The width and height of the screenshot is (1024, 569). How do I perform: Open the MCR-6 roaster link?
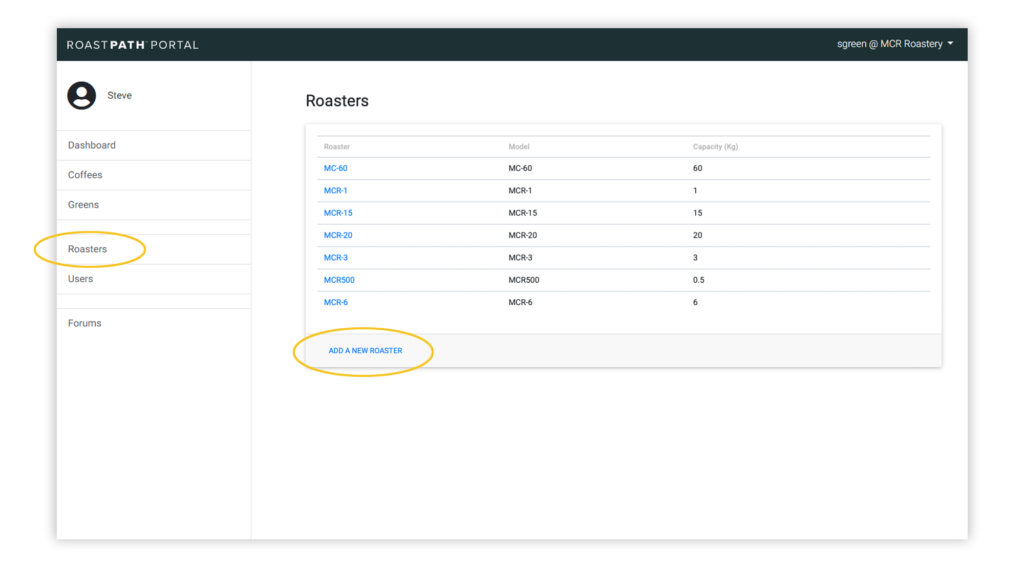[336, 302]
